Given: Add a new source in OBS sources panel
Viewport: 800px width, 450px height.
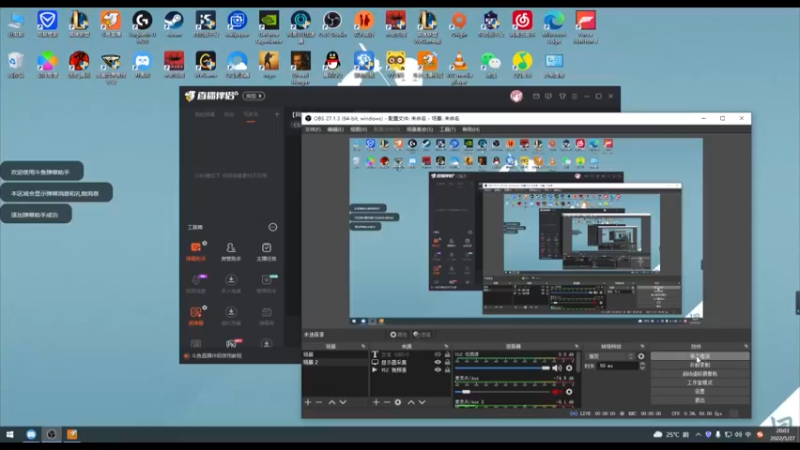Looking at the screenshot, I should 376,402.
